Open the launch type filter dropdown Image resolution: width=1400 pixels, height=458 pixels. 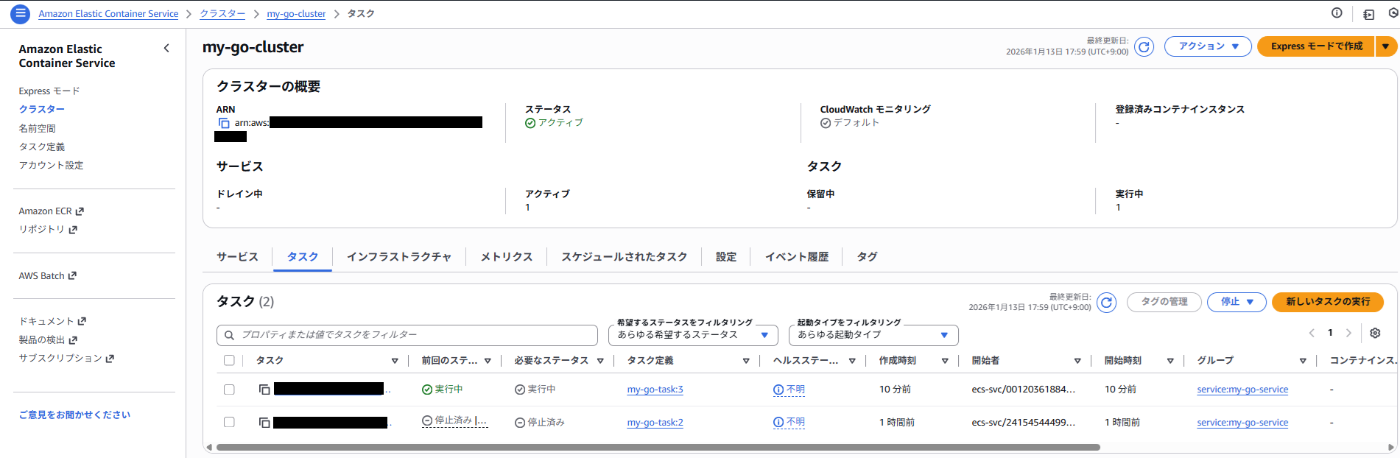click(873, 335)
